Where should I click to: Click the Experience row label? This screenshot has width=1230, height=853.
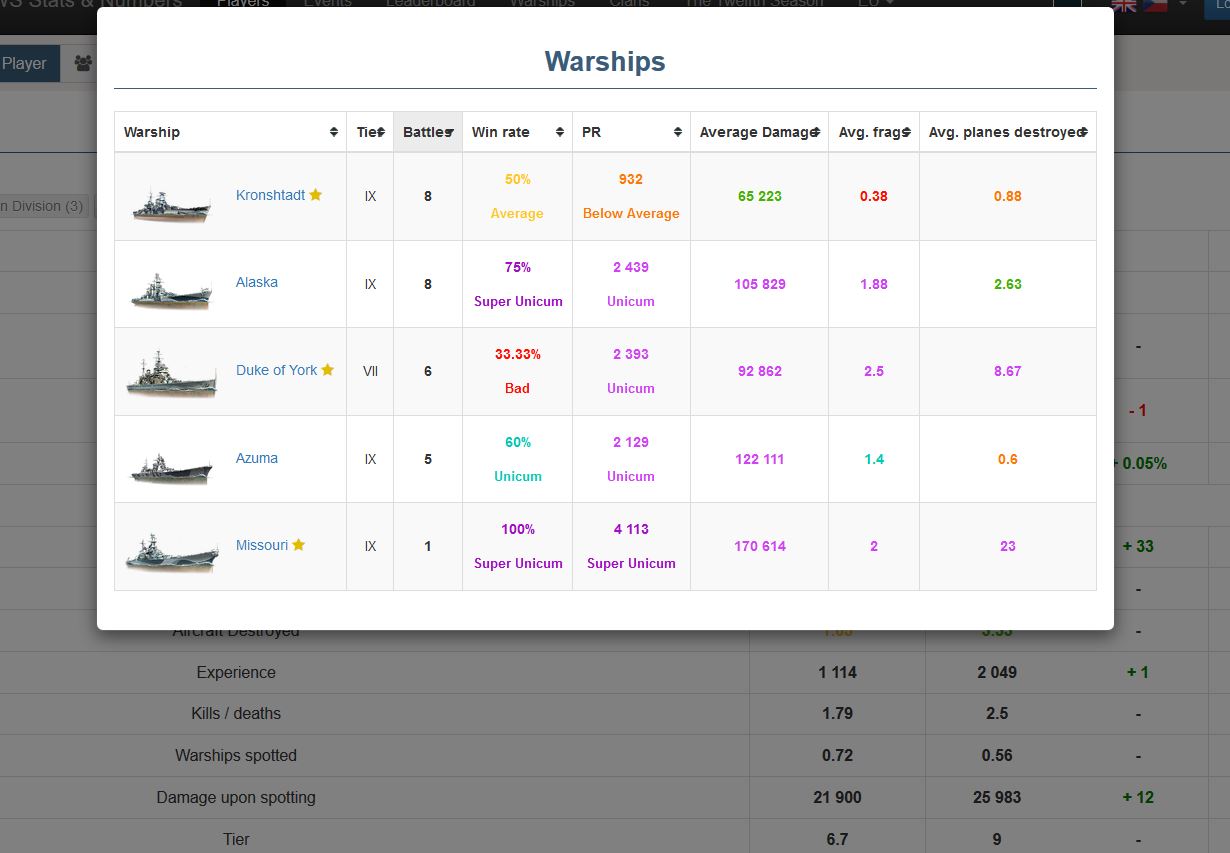(236, 672)
